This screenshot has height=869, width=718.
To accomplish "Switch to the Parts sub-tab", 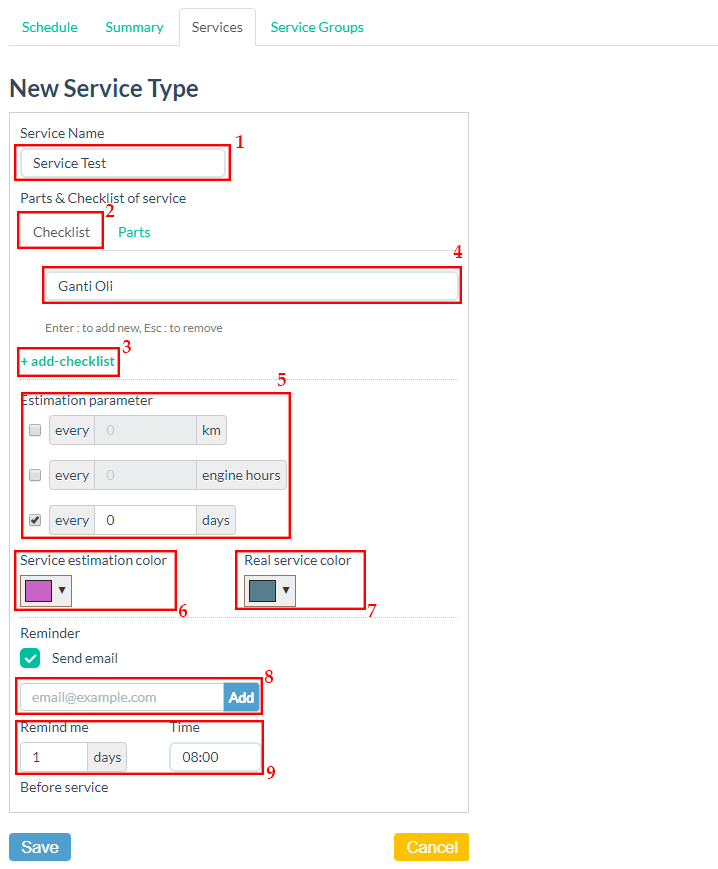I will [134, 232].
